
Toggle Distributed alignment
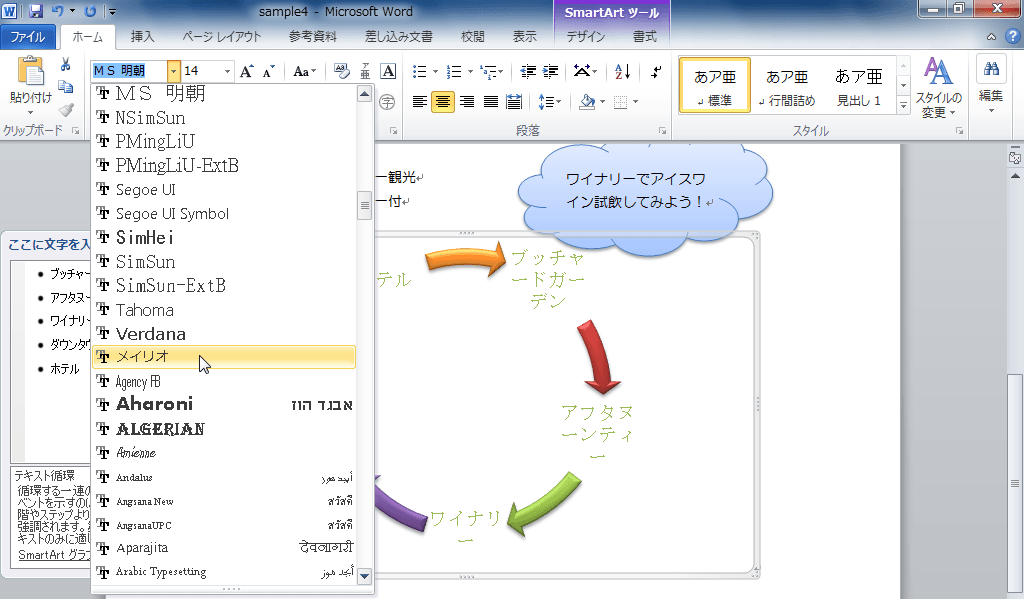[514, 102]
